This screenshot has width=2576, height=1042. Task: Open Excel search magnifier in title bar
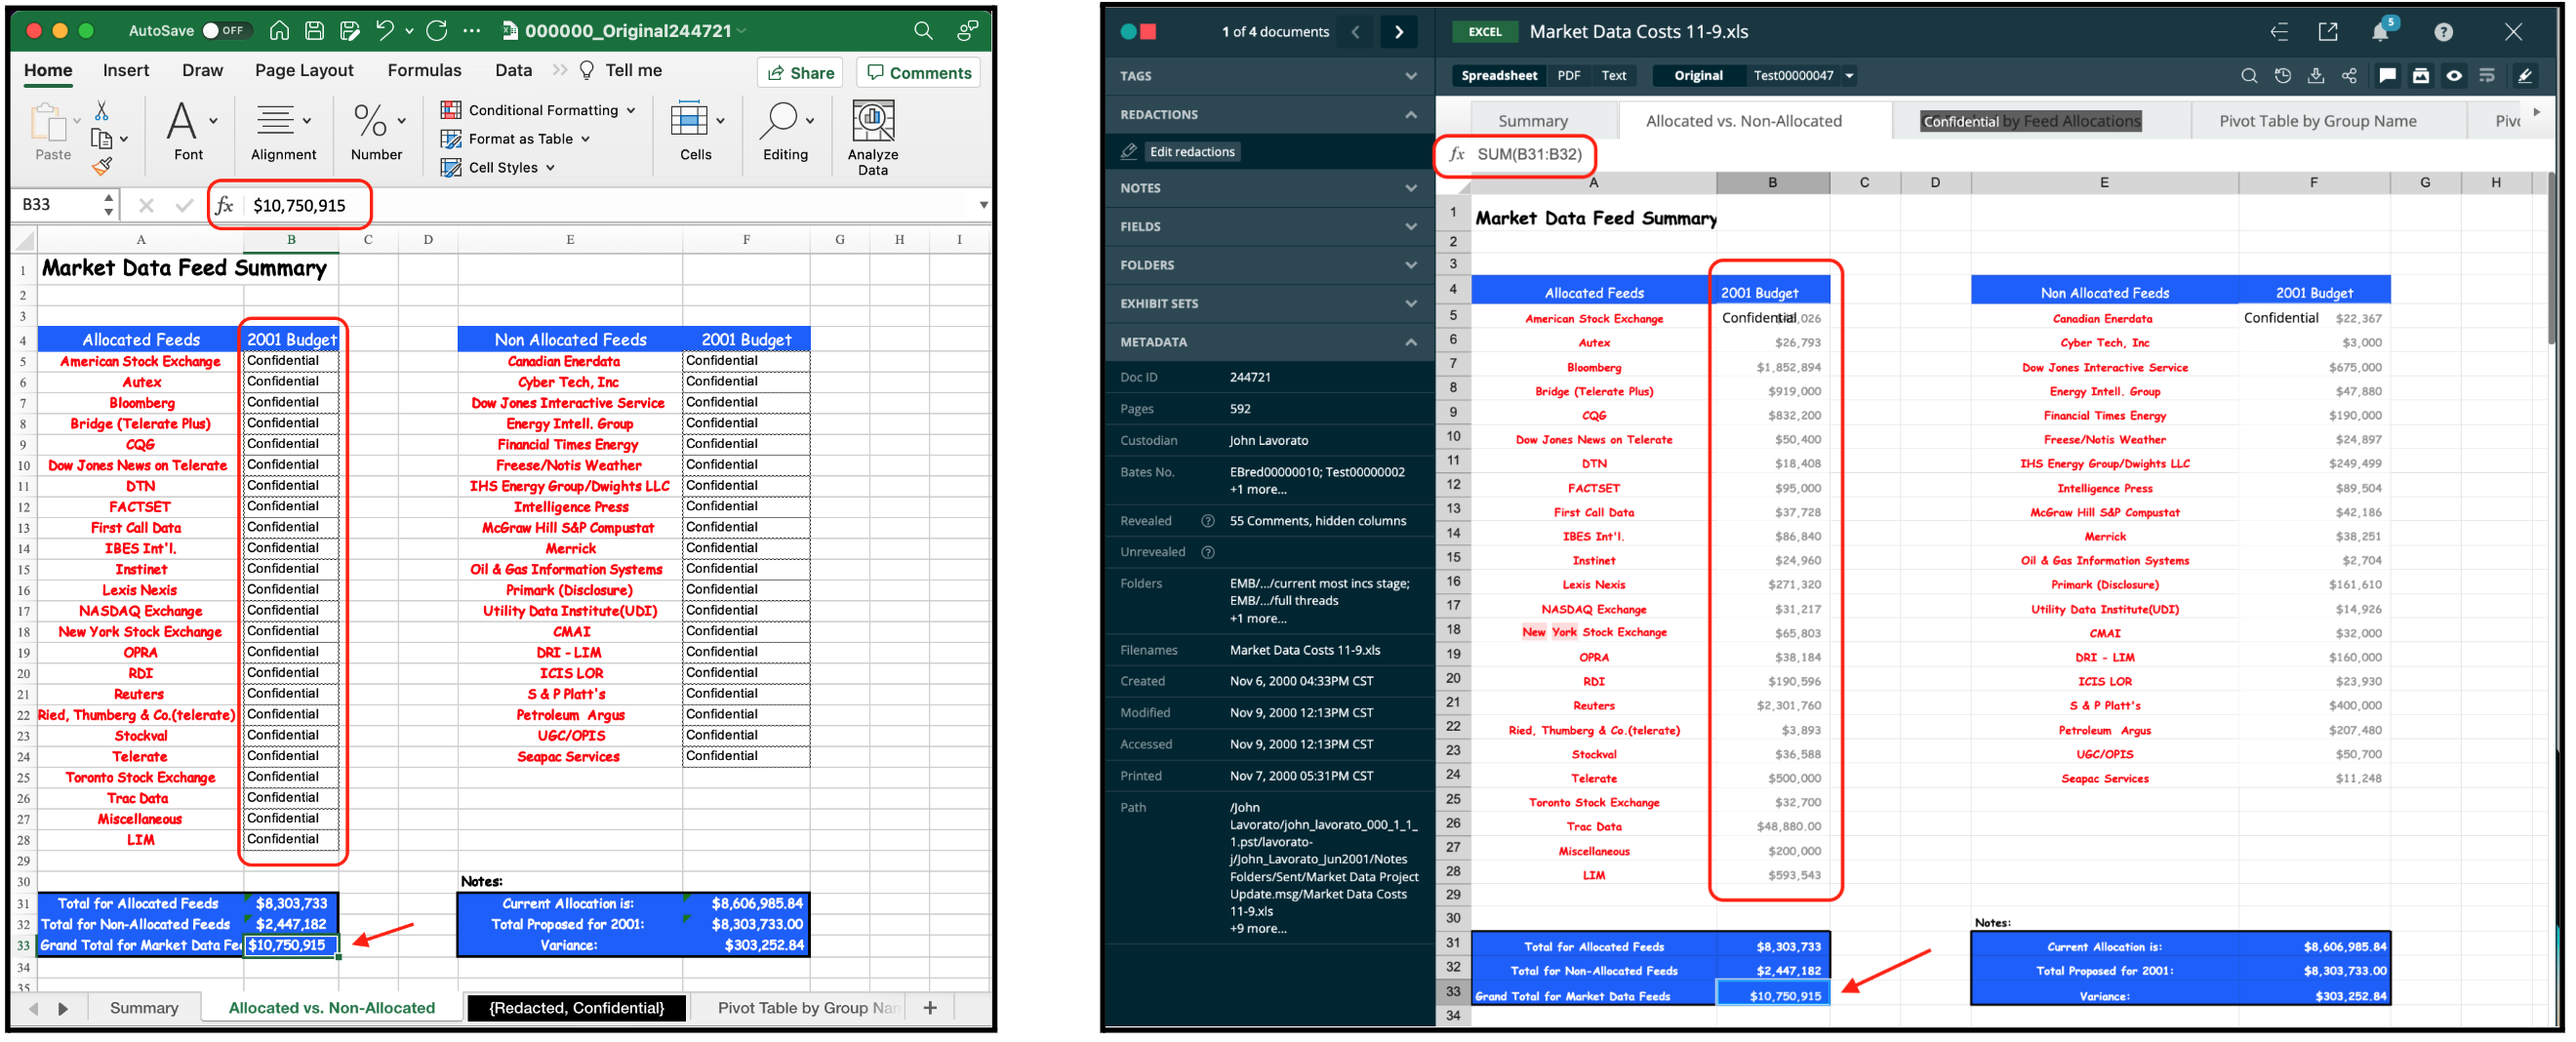[923, 31]
